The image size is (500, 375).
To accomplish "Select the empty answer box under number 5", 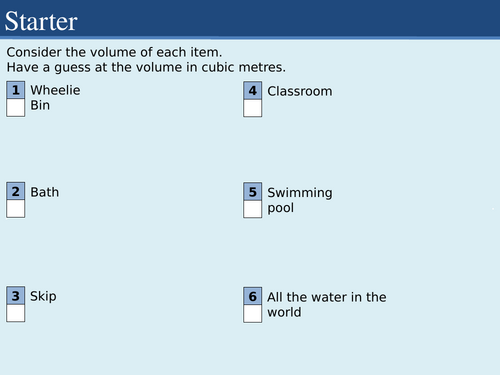I will click(x=253, y=209).
